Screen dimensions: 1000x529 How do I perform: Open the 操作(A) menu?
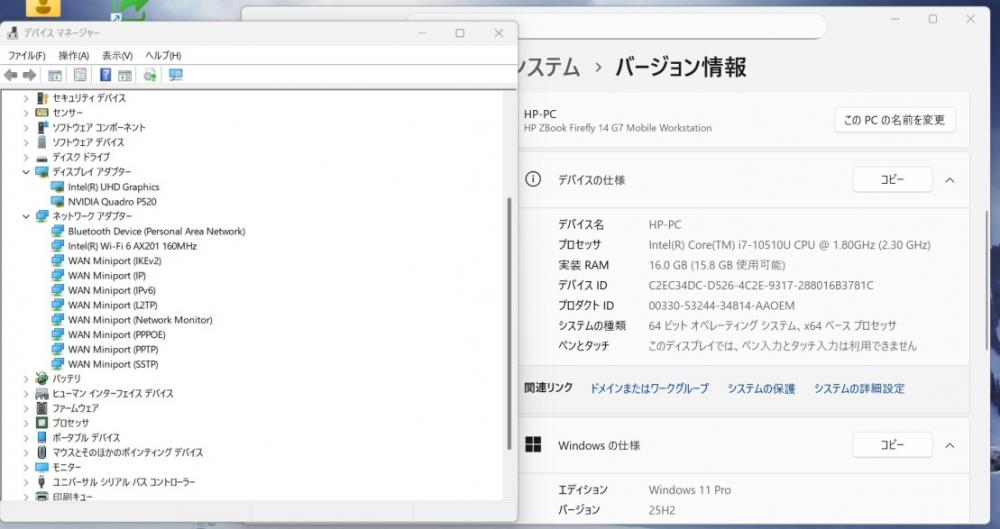click(x=73, y=56)
